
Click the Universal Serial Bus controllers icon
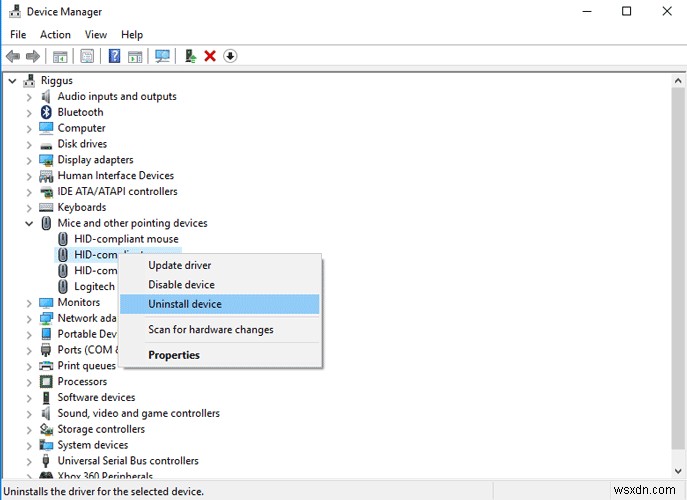(x=46, y=461)
